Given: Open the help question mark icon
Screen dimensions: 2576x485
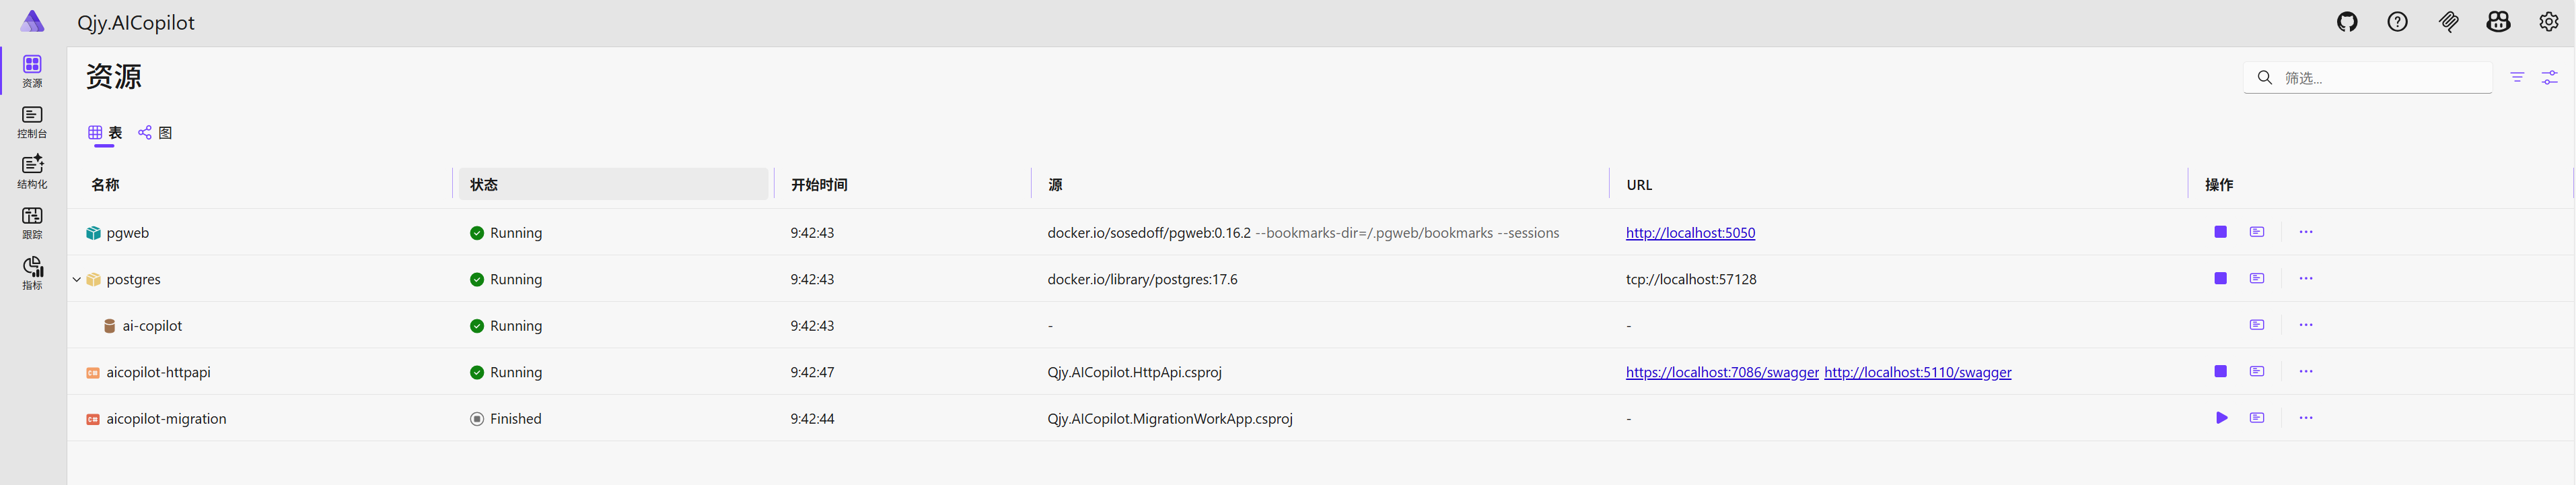Looking at the screenshot, I should point(2397,22).
